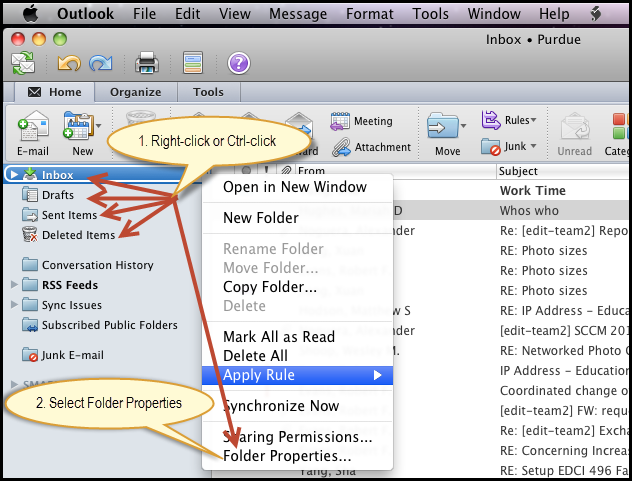The height and width of the screenshot is (481, 632).
Task: Open the Apple menu
Action: pyautogui.click(x=30, y=14)
